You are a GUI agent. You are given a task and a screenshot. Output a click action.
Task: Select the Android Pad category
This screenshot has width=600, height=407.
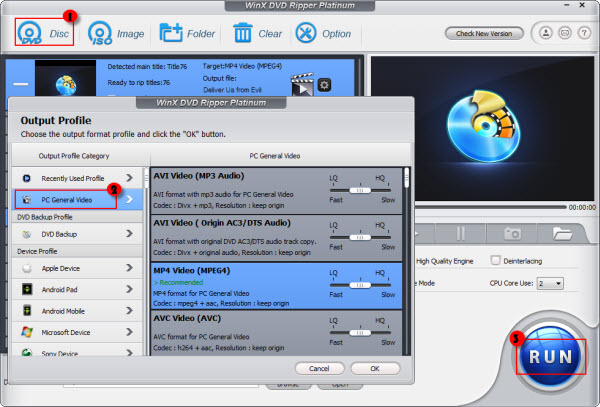point(77,290)
